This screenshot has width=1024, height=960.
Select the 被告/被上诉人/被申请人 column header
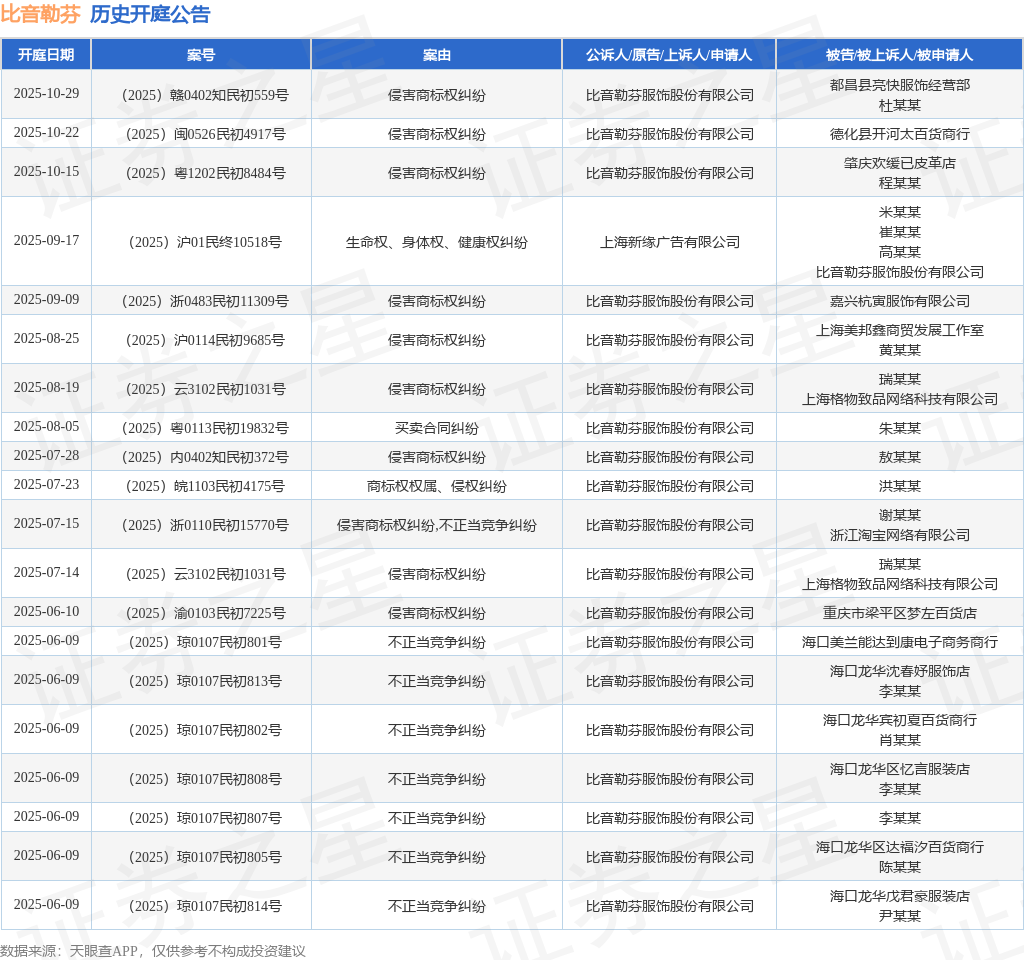point(899,55)
